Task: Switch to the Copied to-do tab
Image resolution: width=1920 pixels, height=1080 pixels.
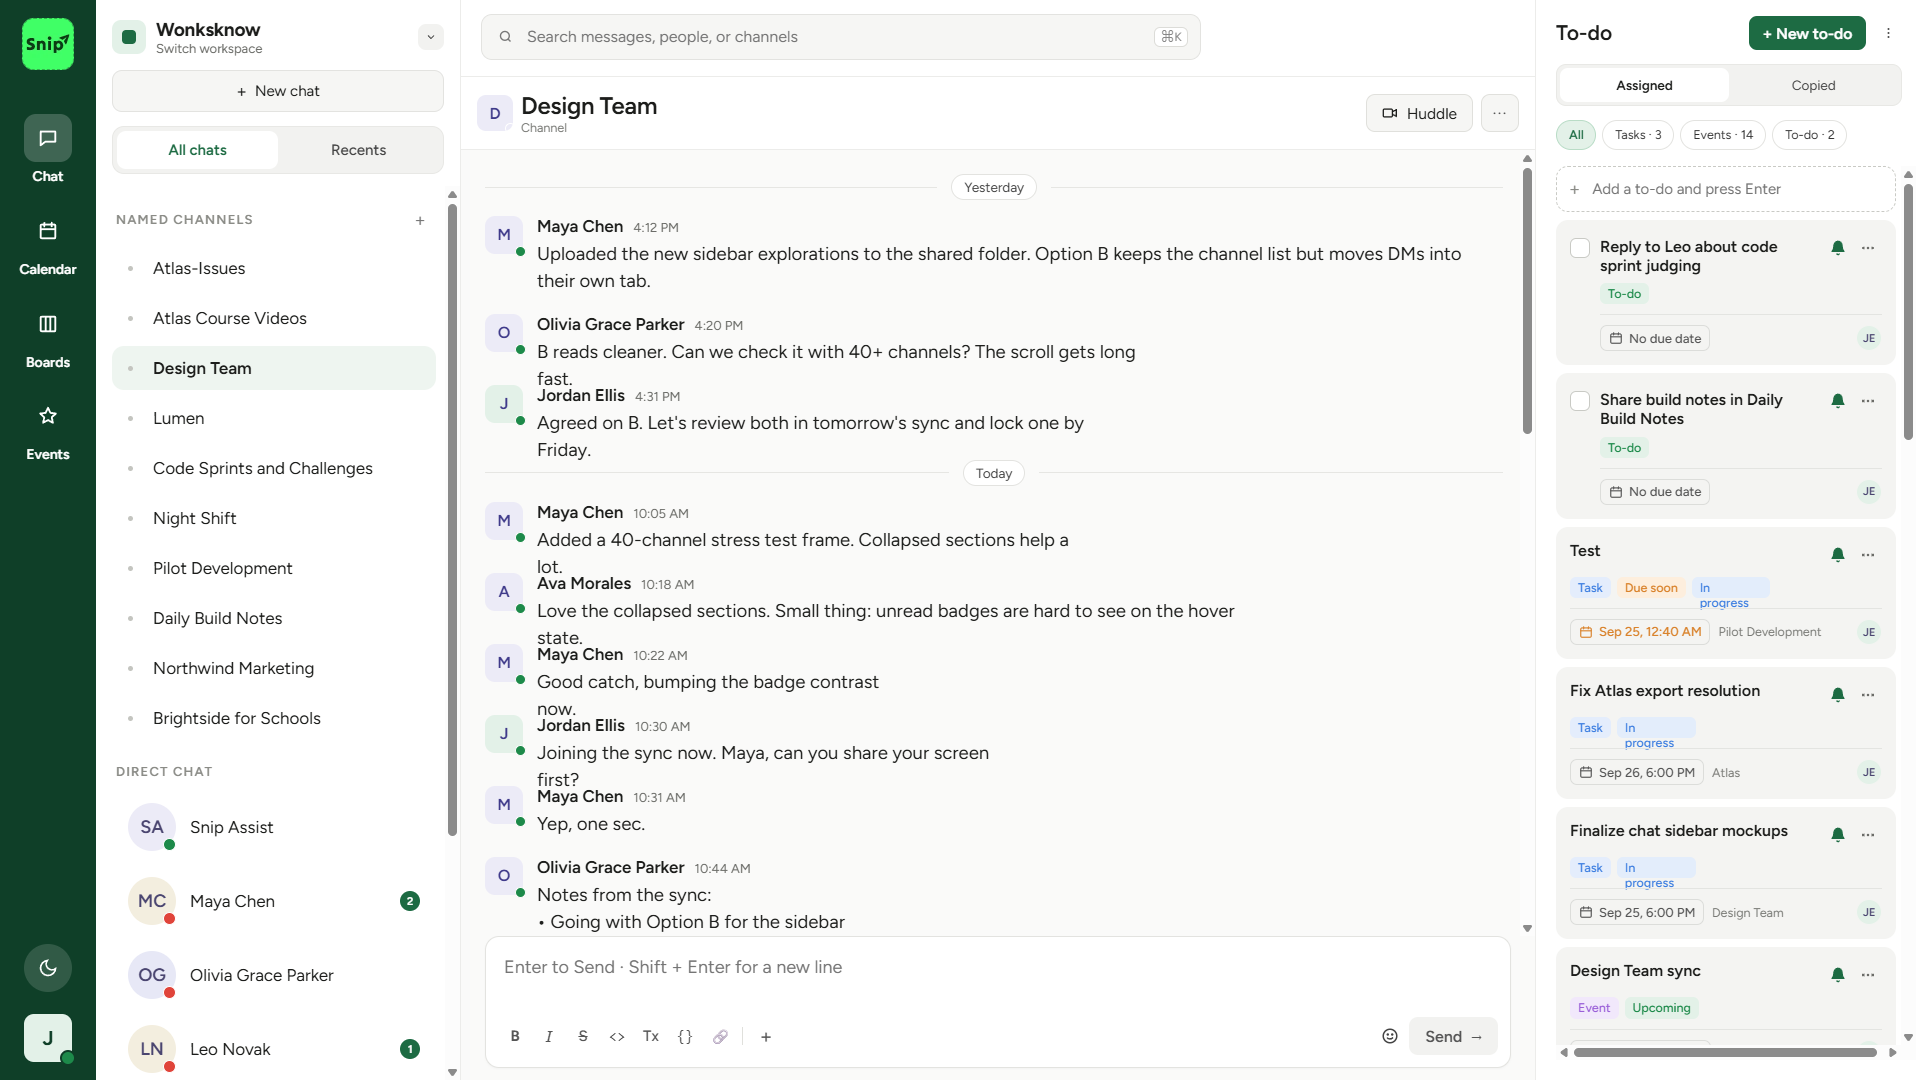Action: click(x=1813, y=85)
